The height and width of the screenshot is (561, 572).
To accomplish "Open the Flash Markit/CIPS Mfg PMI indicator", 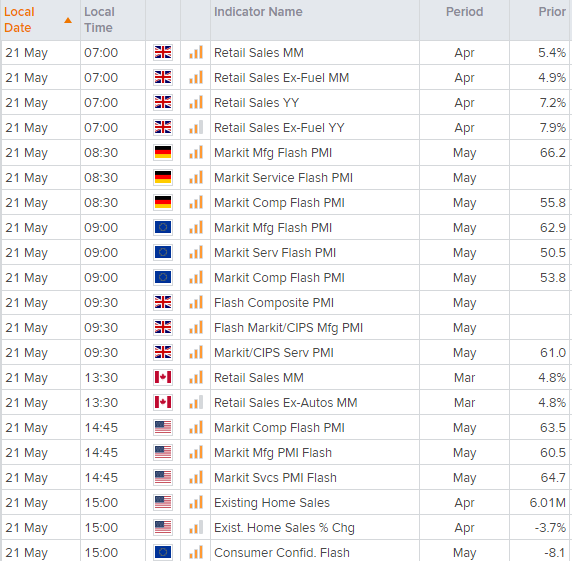I will [289, 328].
